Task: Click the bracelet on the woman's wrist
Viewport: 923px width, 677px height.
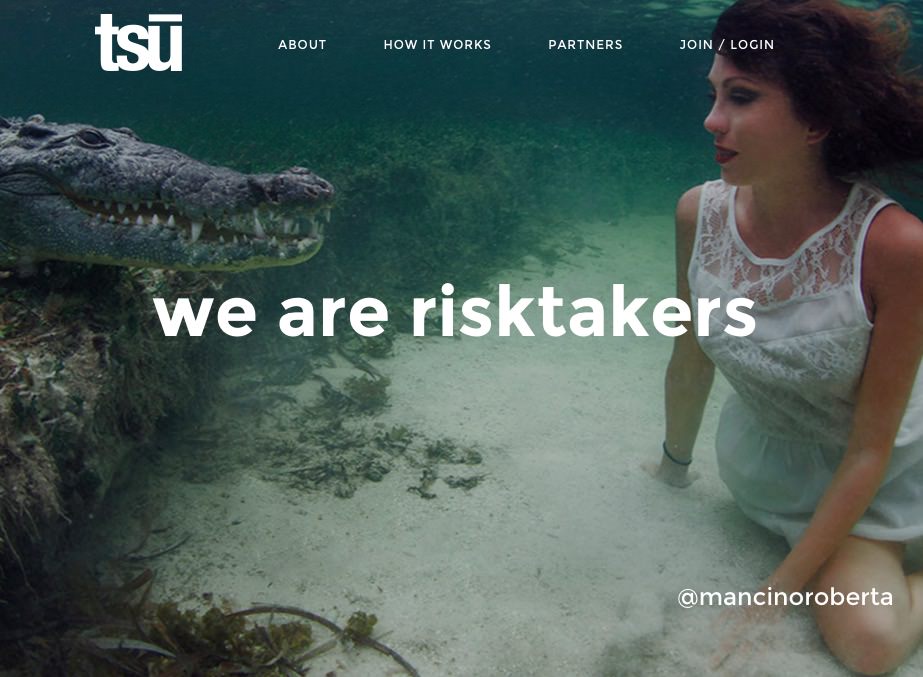Action: (676, 456)
